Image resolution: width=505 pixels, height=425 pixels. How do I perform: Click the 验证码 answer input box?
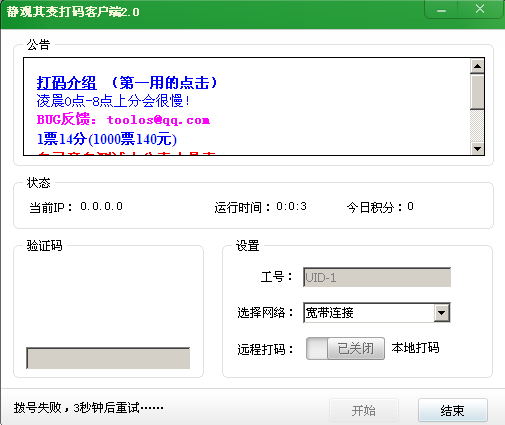[108, 358]
